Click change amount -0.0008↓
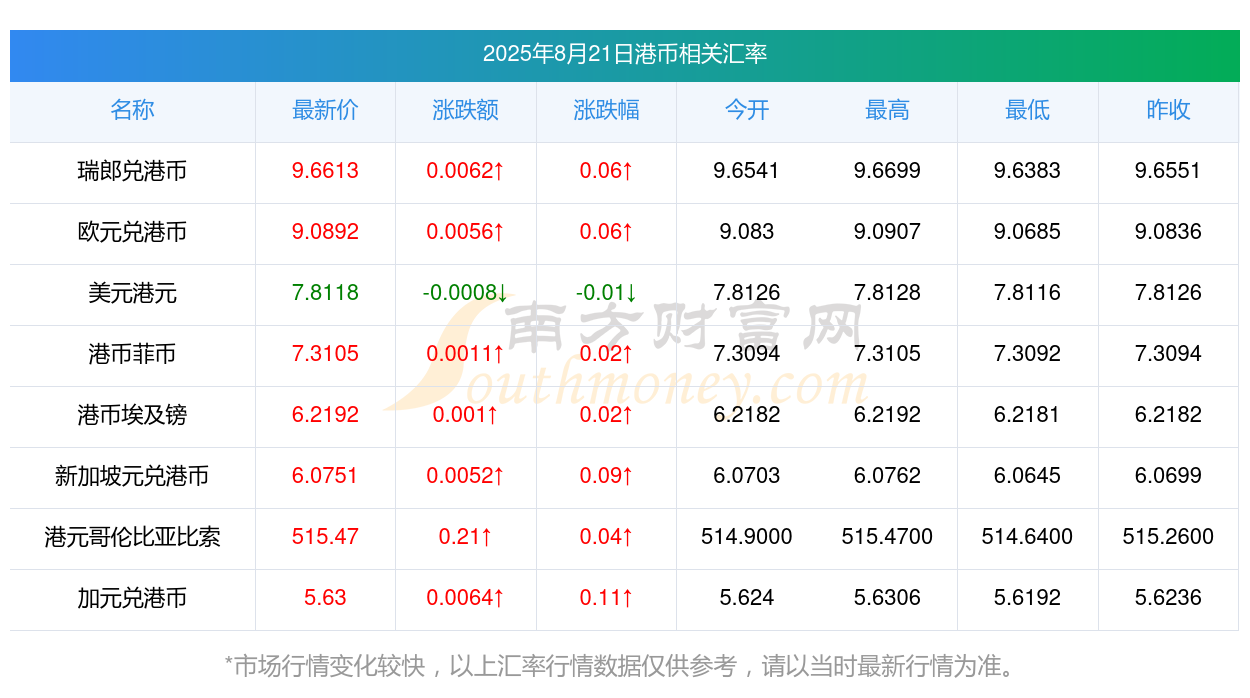The width and height of the screenshot is (1250, 698). (x=466, y=293)
